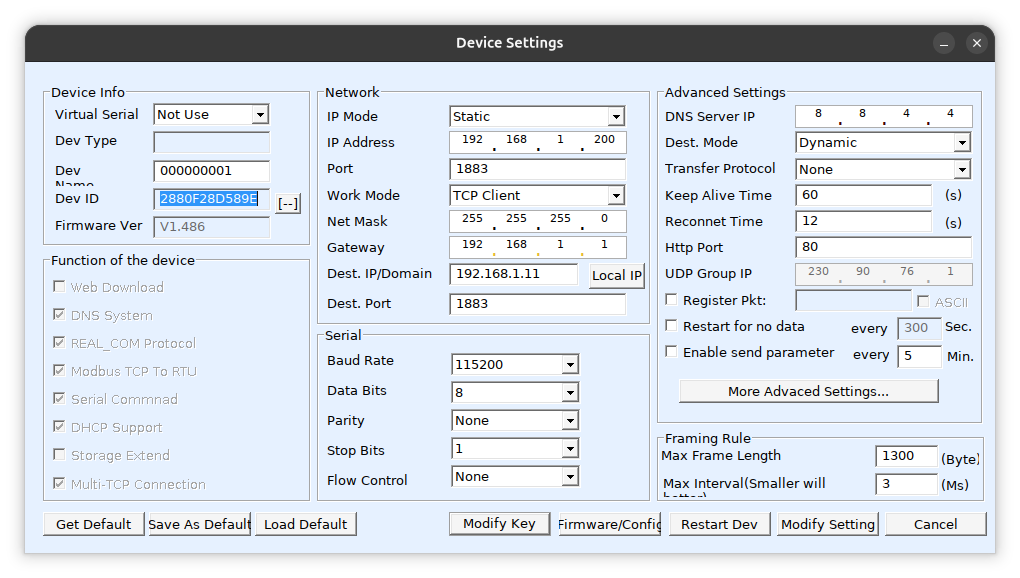Click the IP Address field
The height and width of the screenshot is (578, 1020).
[x=537, y=142]
